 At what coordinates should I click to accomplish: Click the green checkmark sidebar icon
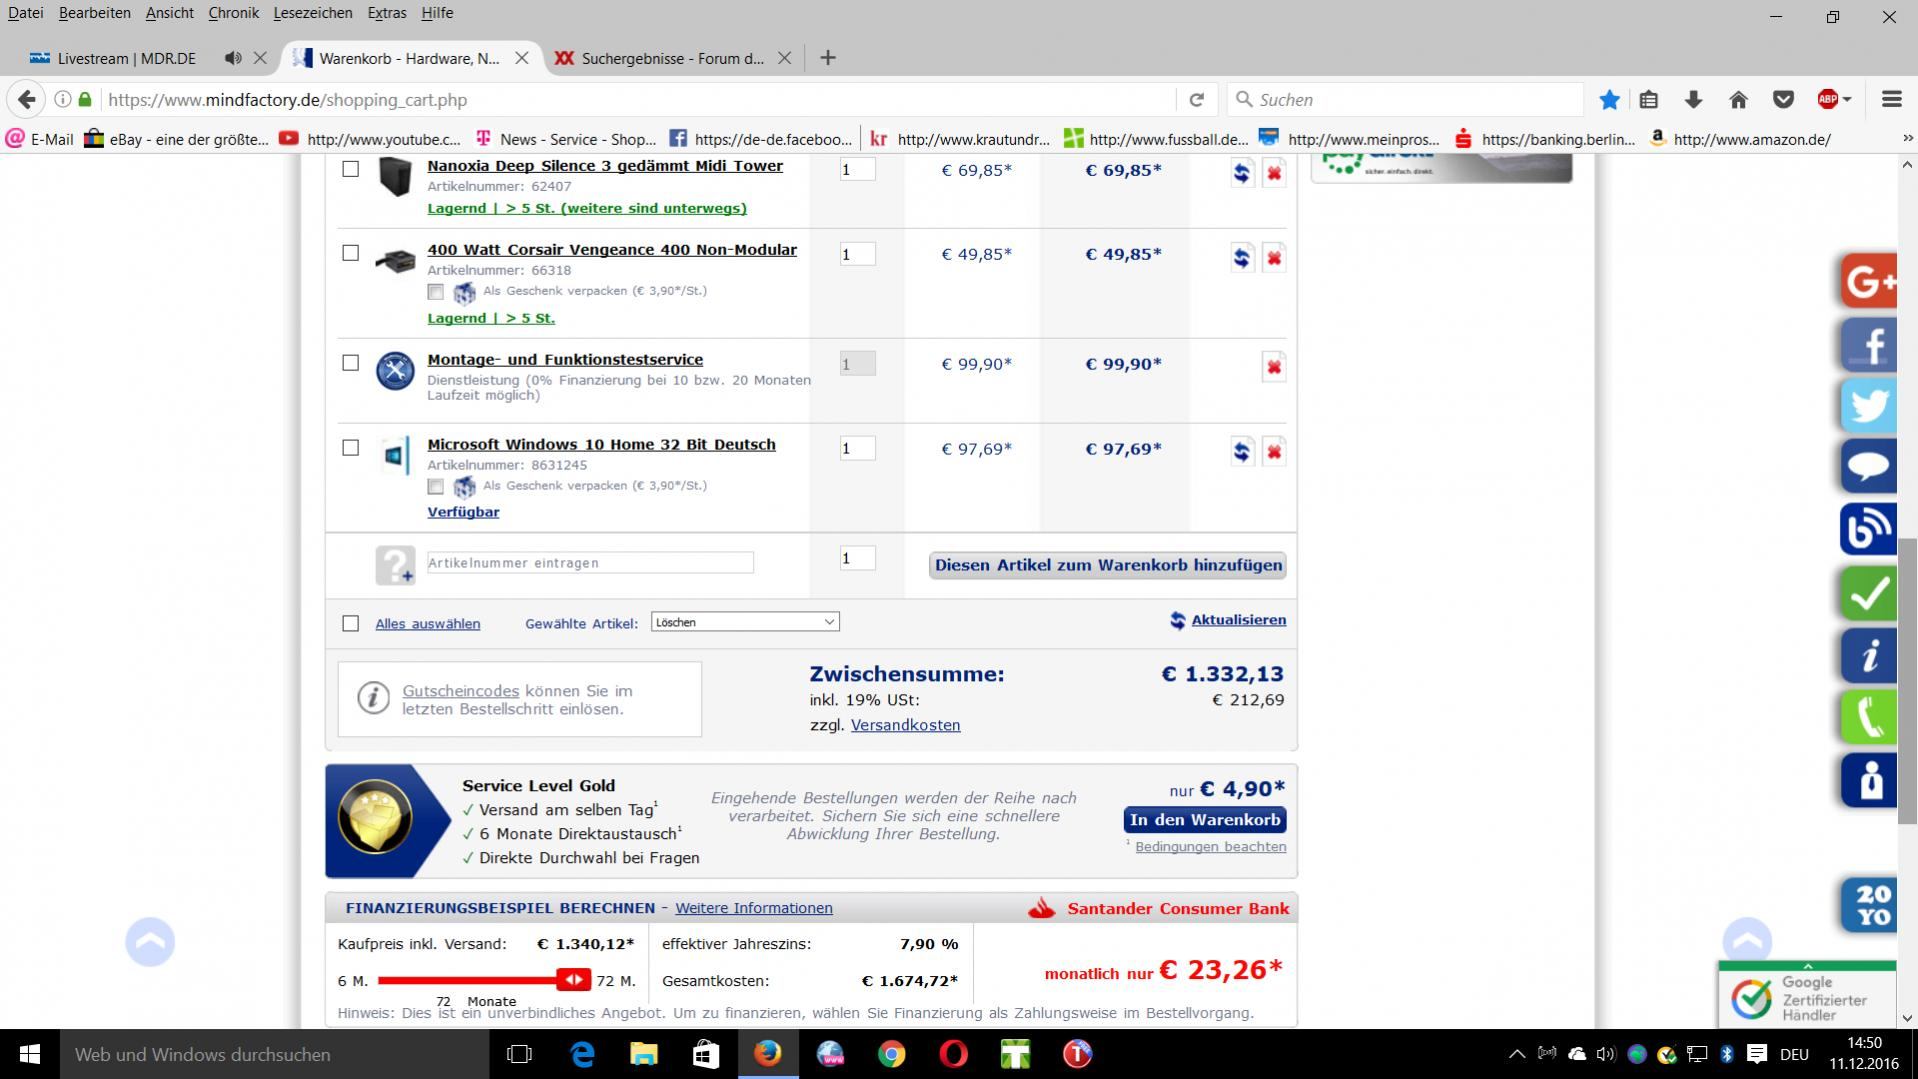click(1869, 593)
